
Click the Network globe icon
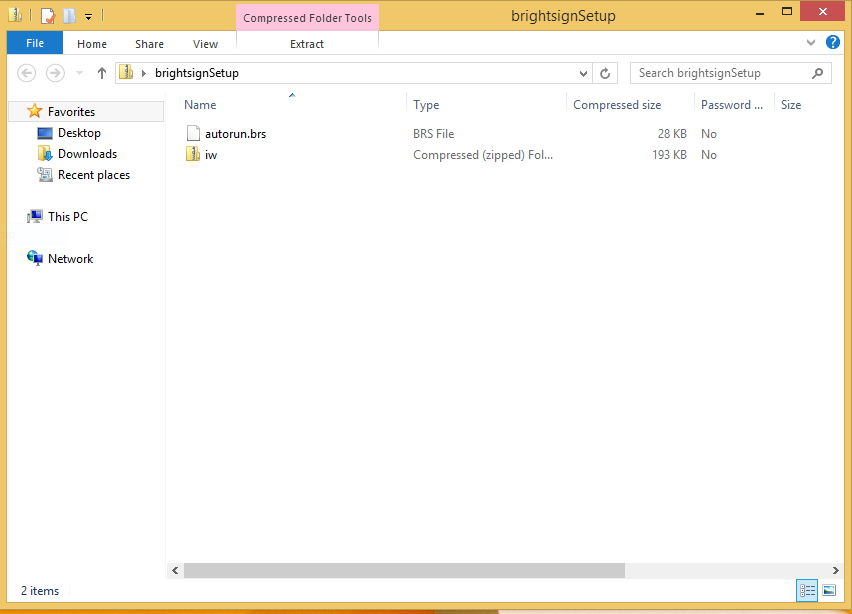click(x=35, y=258)
